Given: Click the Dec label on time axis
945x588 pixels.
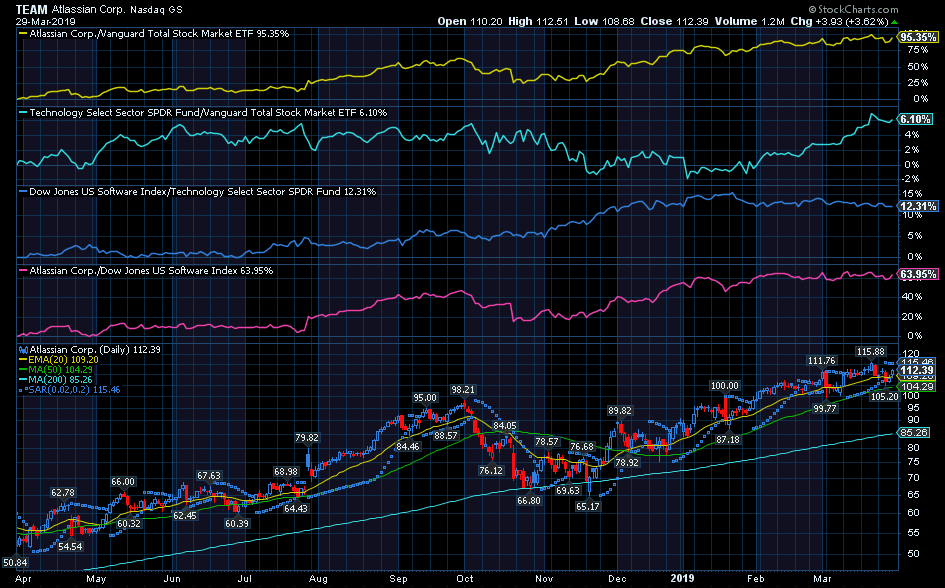Looking at the screenshot, I should tap(618, 579).
